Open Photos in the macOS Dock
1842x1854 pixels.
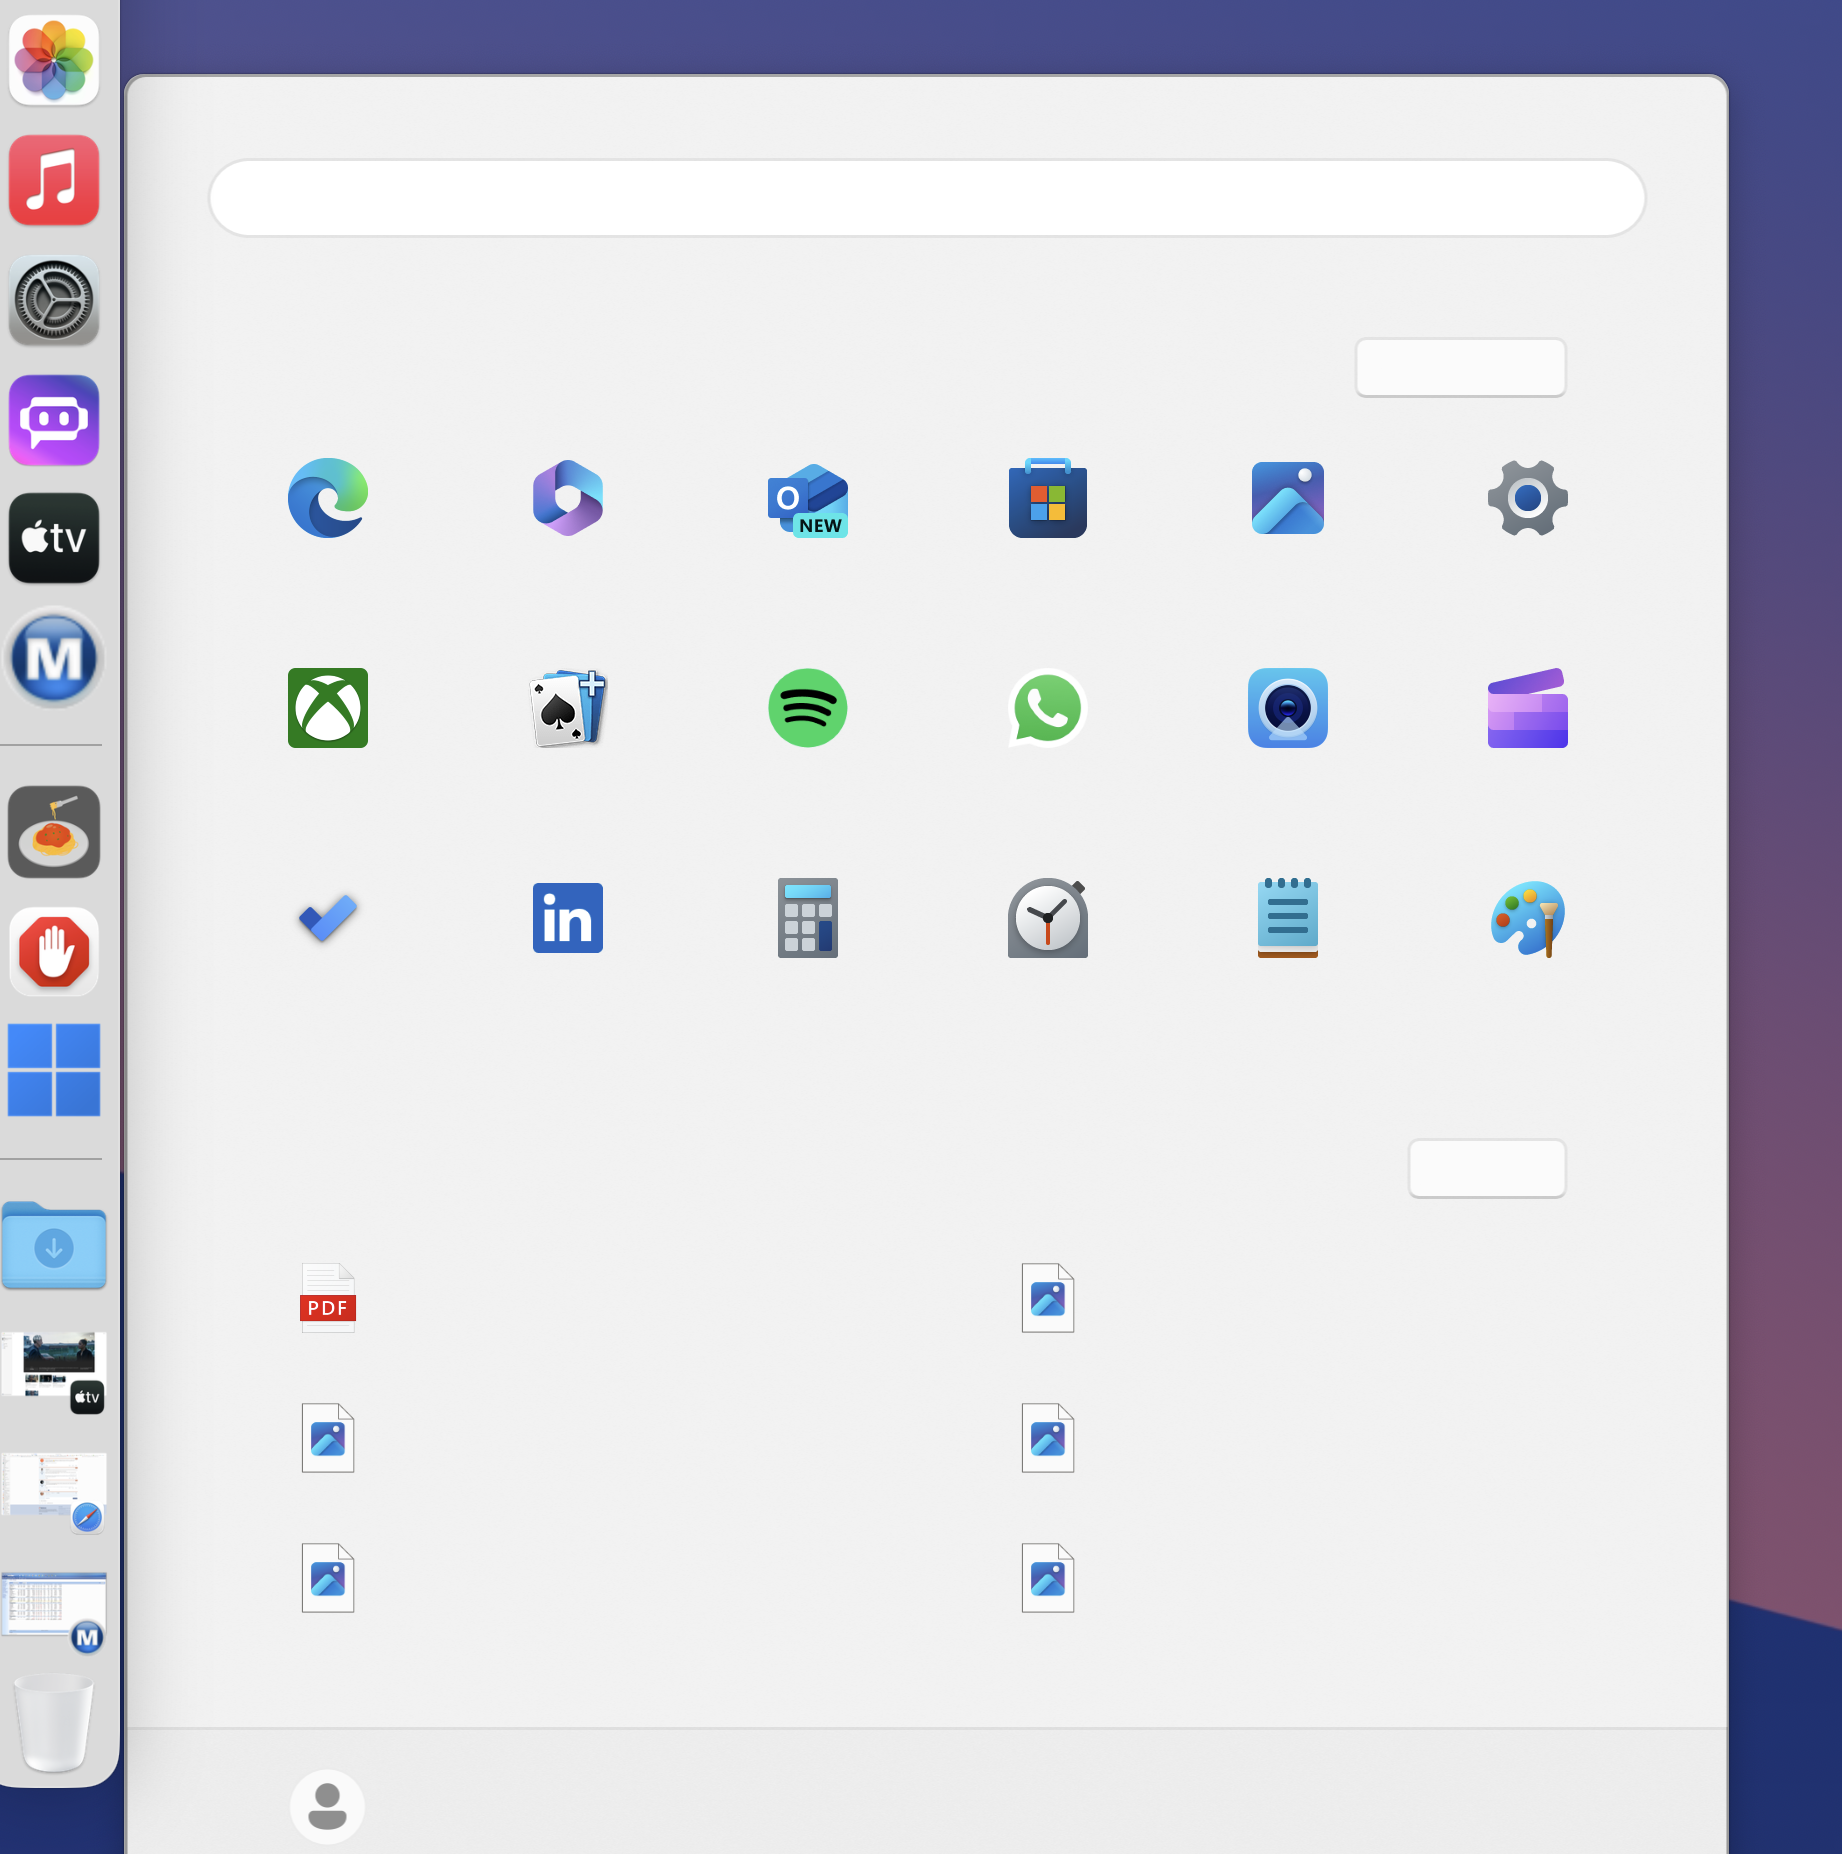point(54,60)
